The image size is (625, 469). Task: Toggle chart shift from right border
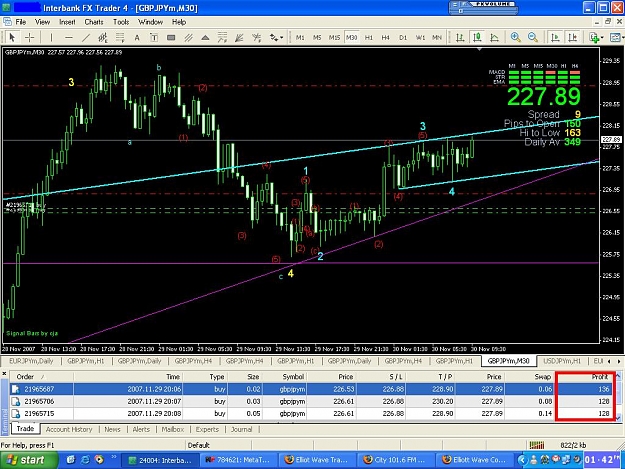[572, 37]
